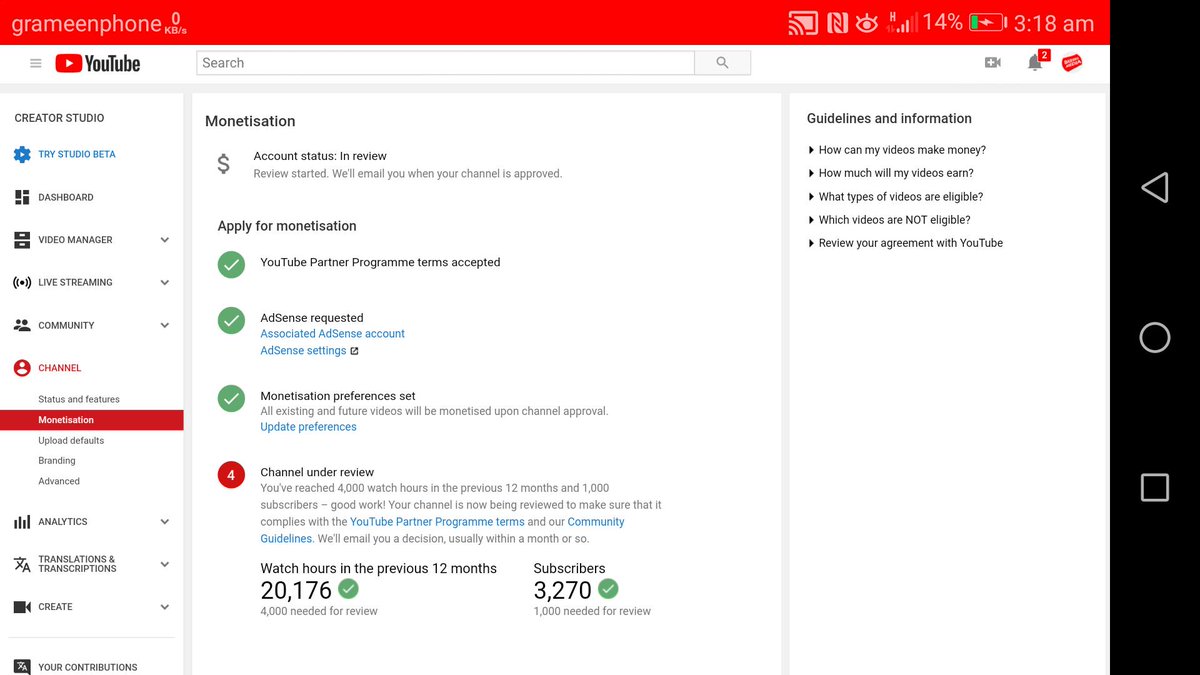Screen dimensions: 1200x675
Task: Expand the Translations & Transcriptions chevron
Action: [x=165, y=564]
